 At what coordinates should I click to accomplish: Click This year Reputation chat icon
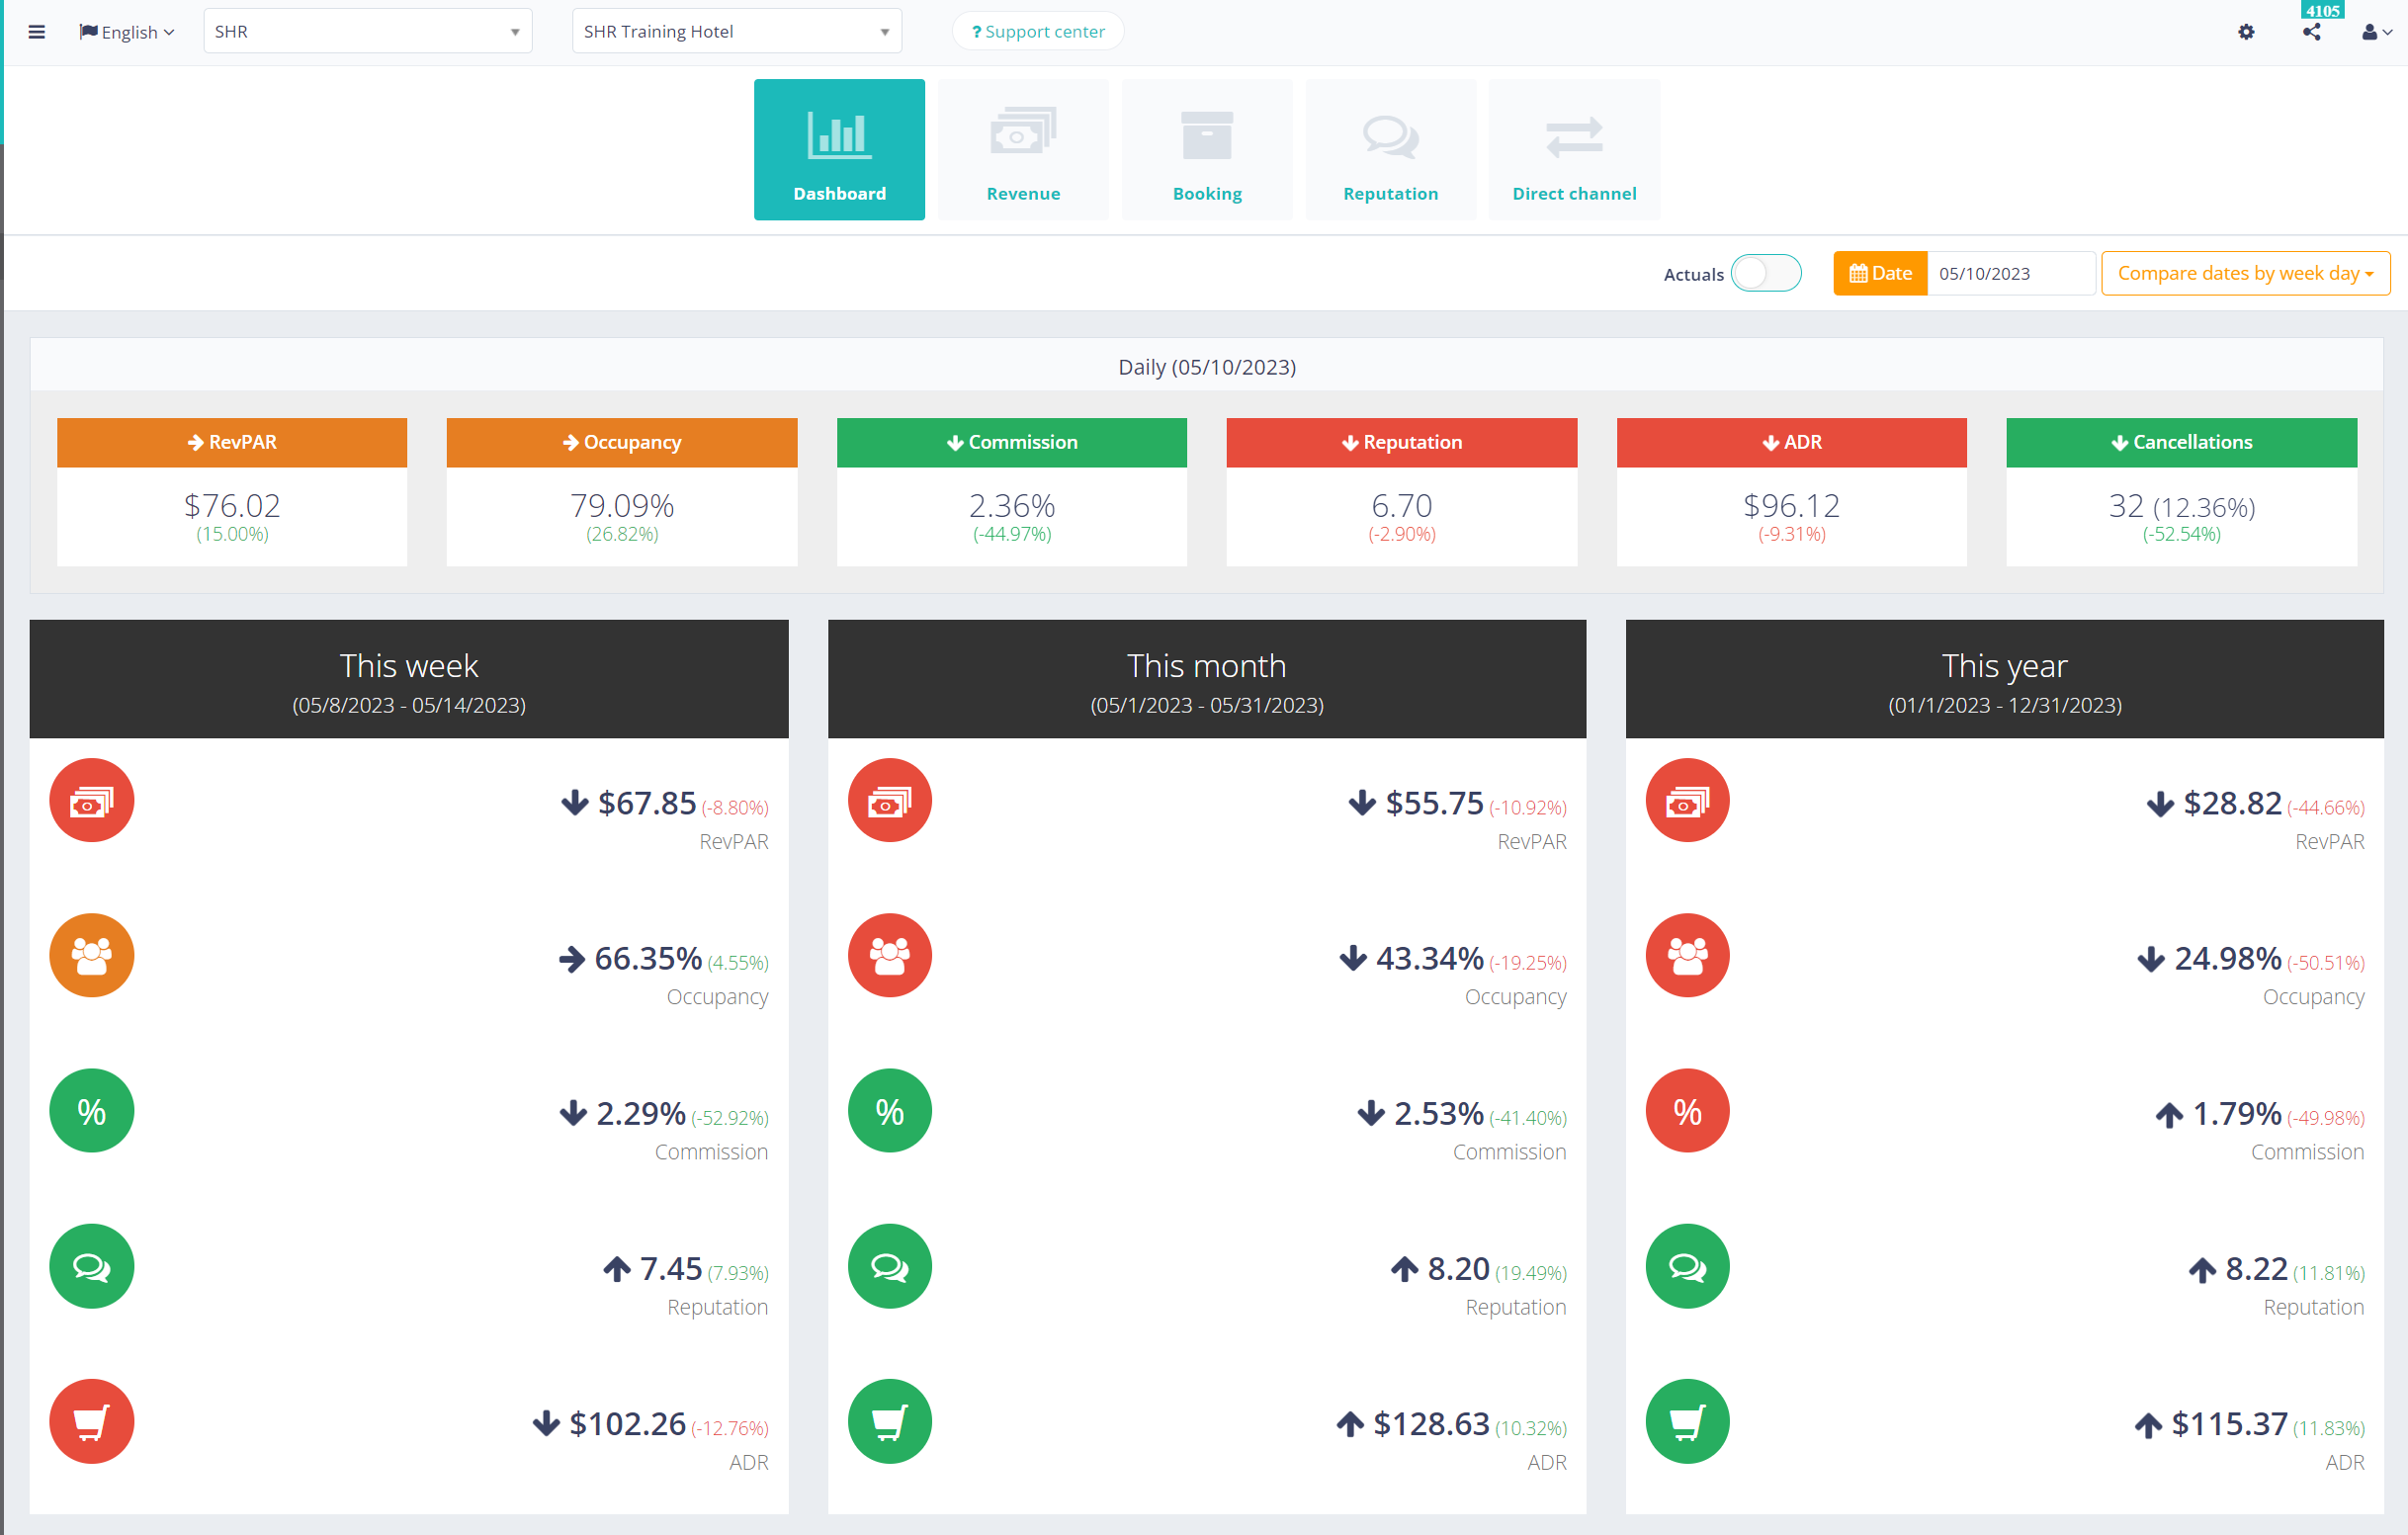(1687, 1266)
